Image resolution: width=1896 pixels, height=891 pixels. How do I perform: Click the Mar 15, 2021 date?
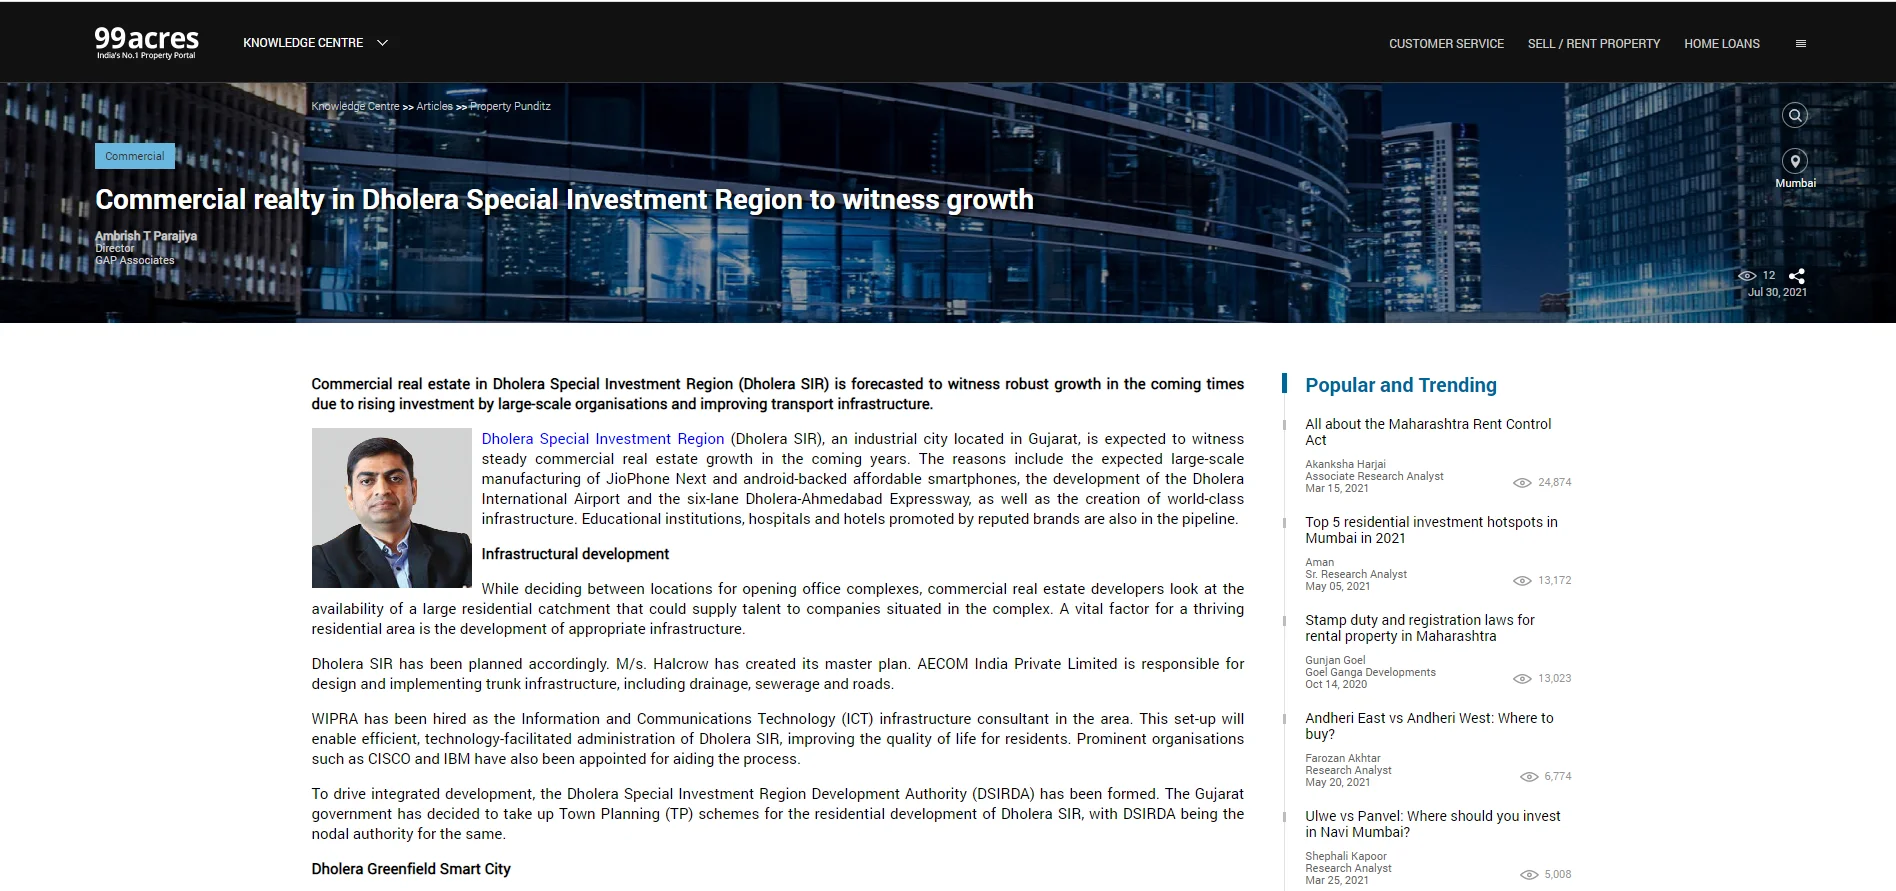(x=1337, y=488)
